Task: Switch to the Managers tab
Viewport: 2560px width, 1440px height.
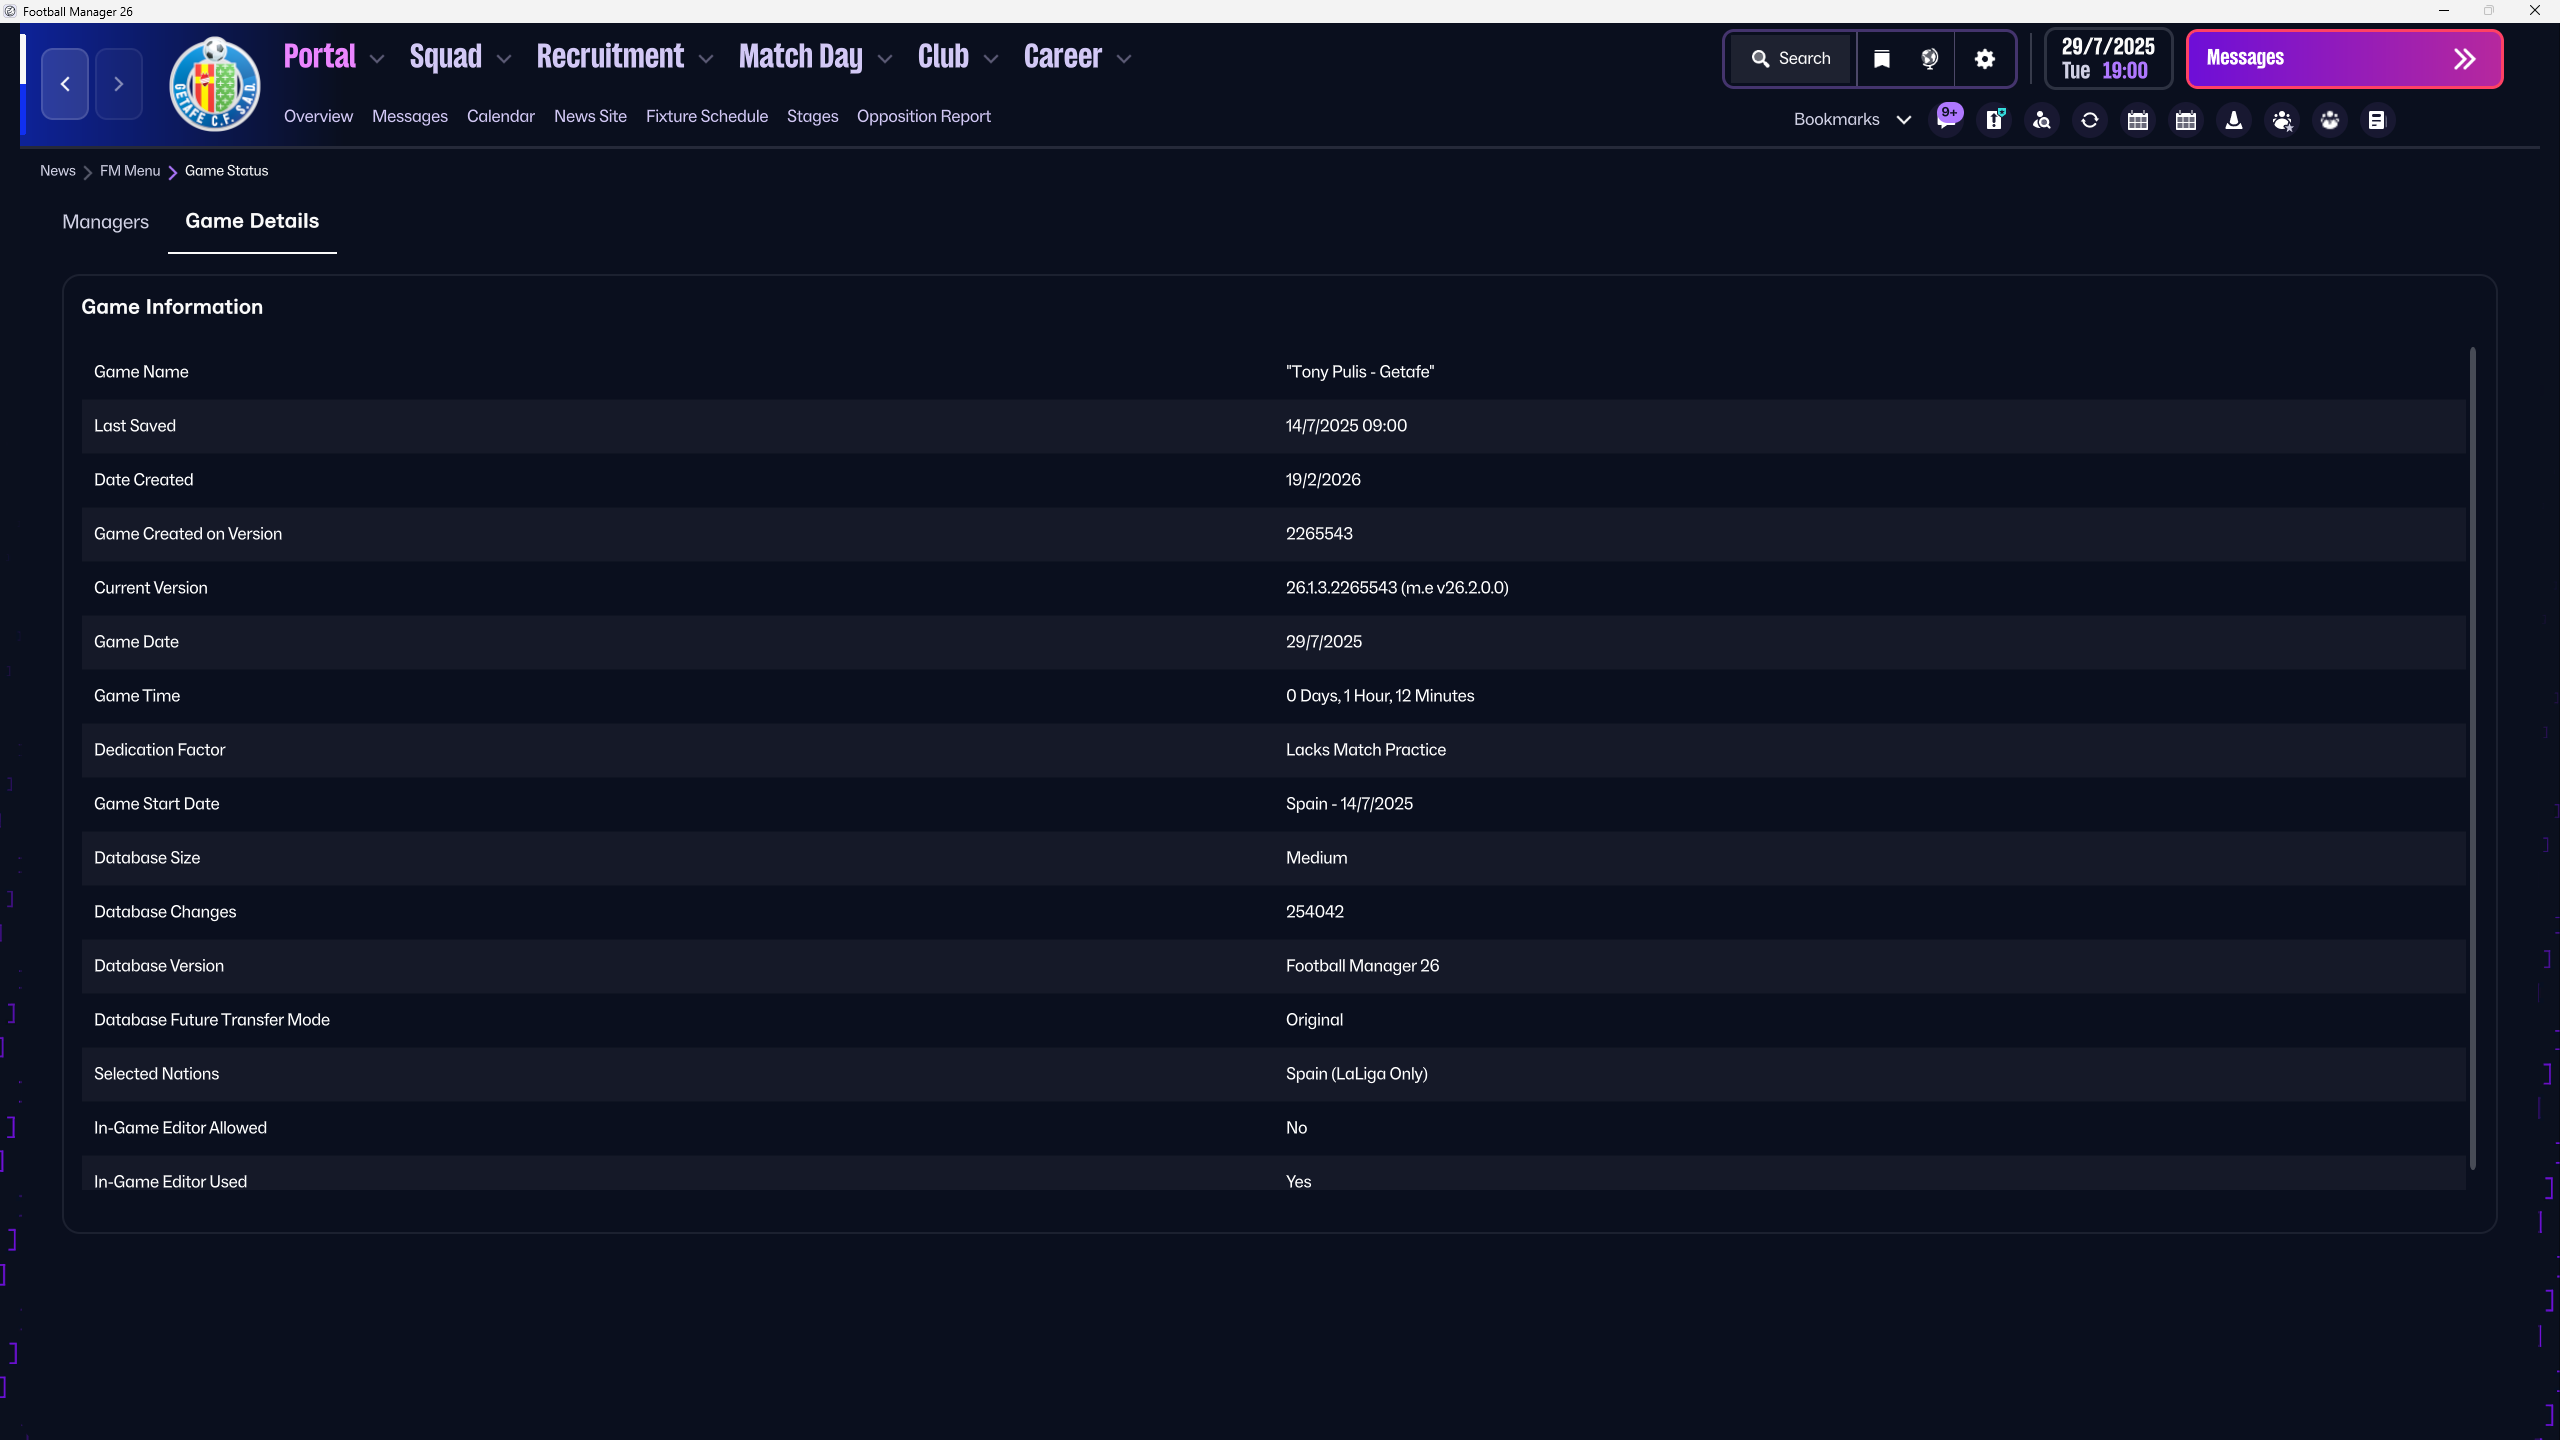Action: [x=105, y=222]
